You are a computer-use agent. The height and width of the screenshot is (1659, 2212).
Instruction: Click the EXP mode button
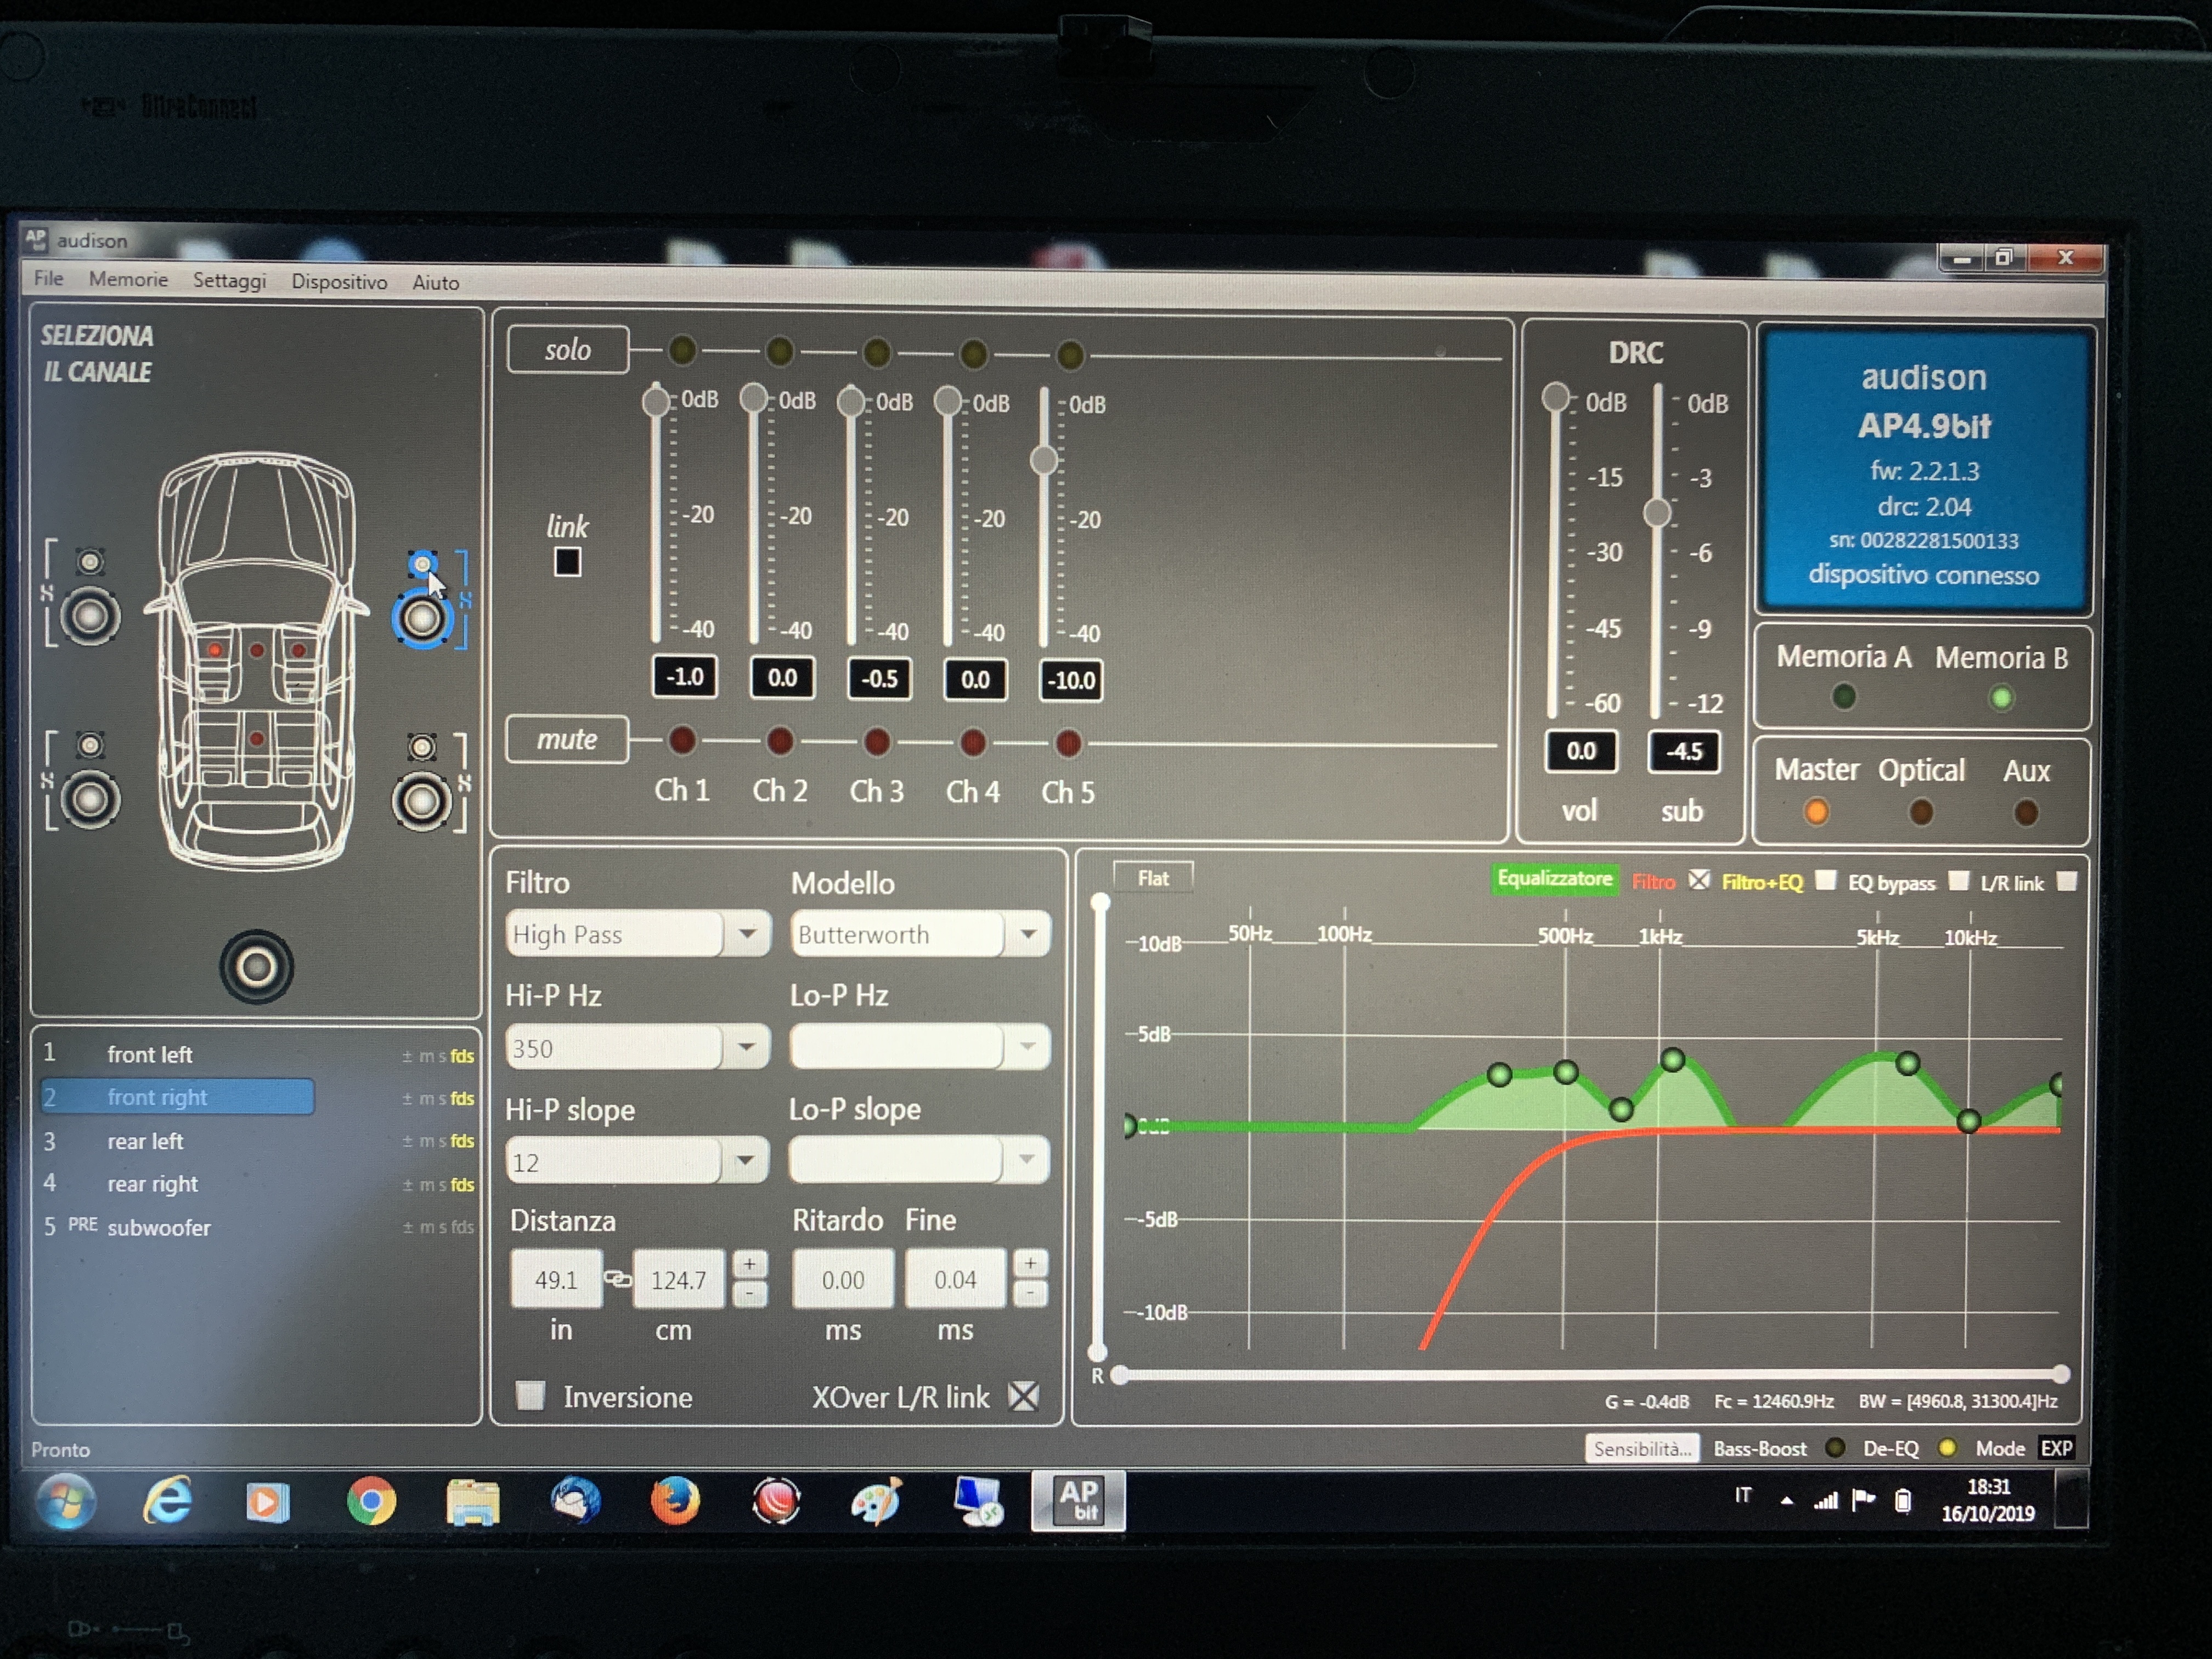2057,1448
